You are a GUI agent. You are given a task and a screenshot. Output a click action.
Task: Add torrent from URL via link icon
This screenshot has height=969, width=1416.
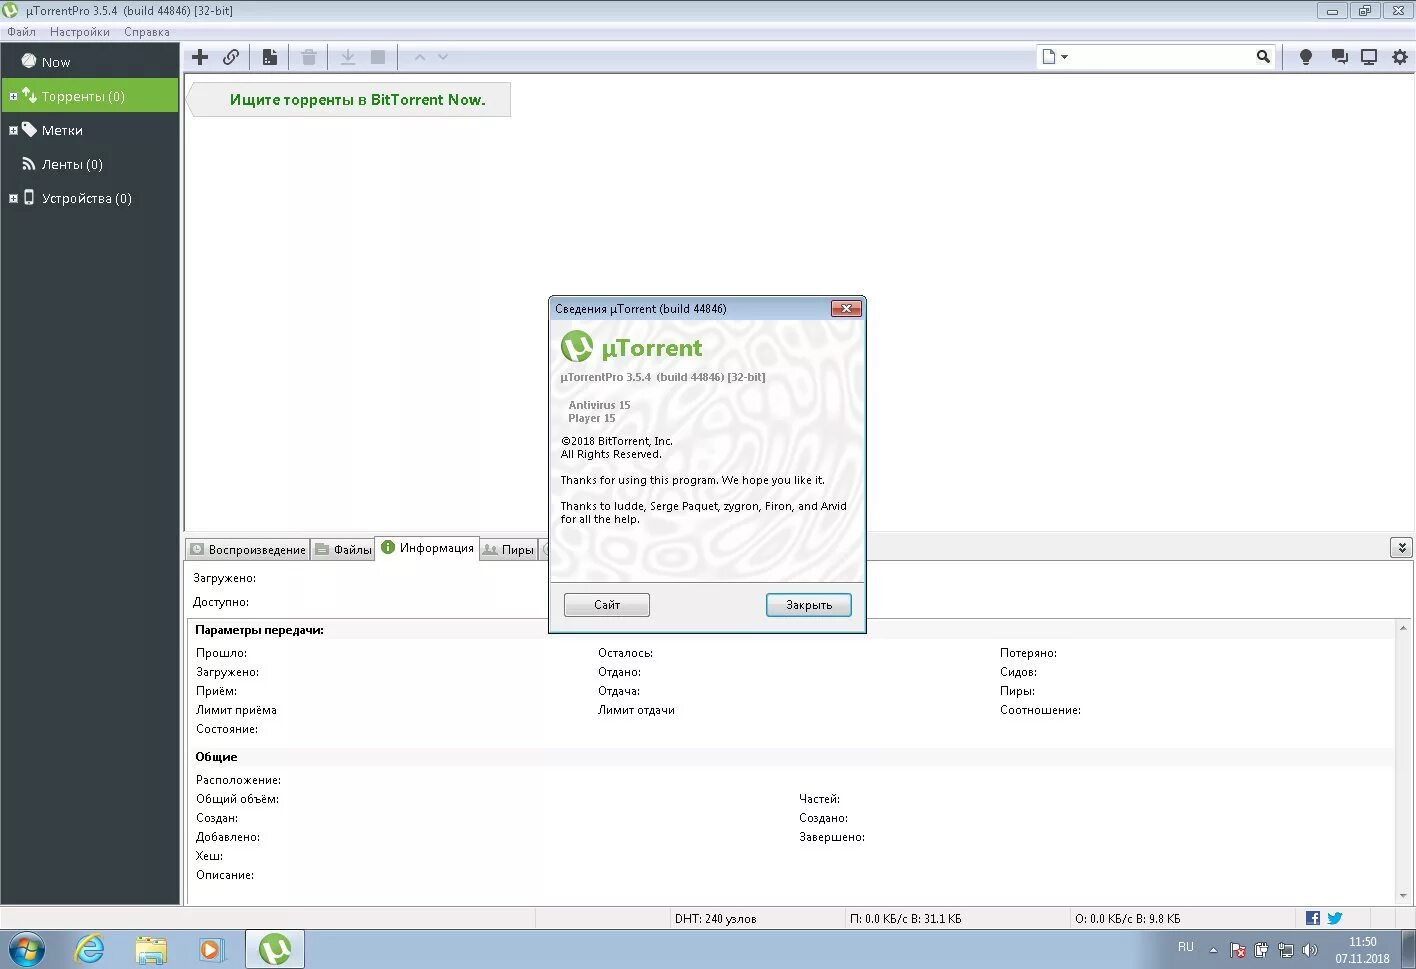pyautogui.click(x=231, y=57)
